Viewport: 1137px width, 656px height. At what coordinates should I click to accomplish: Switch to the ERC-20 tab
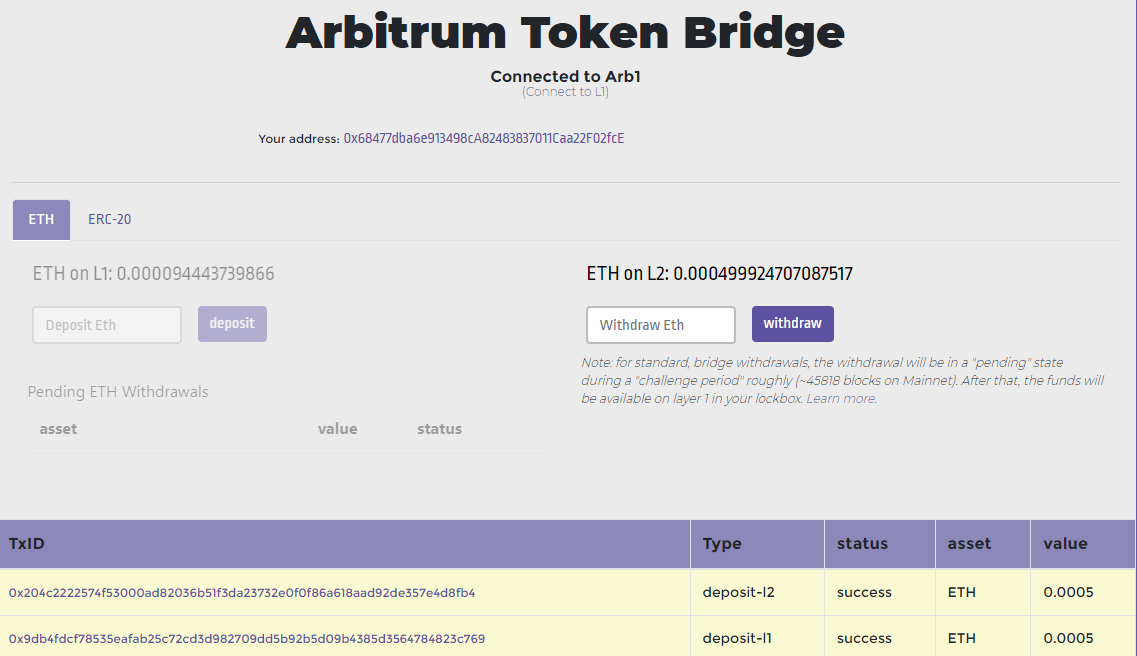pos(109,219)
